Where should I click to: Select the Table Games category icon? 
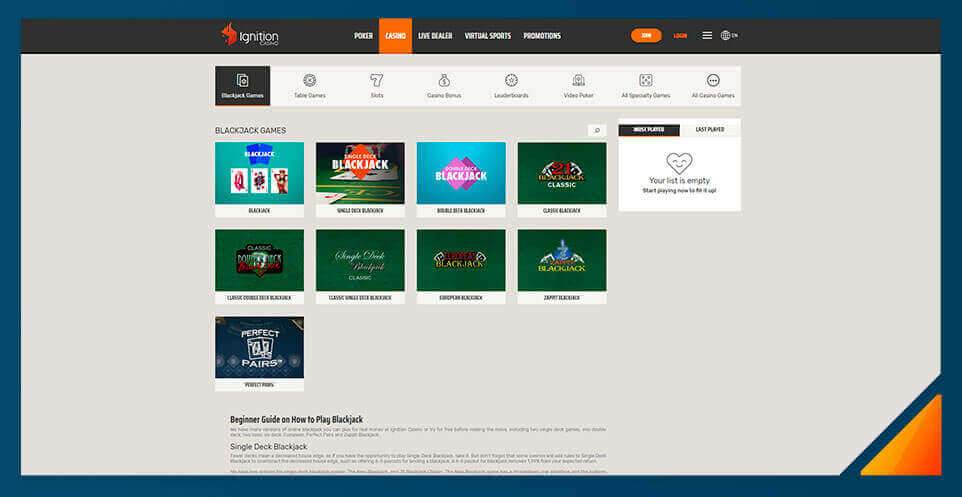[310, 80]
